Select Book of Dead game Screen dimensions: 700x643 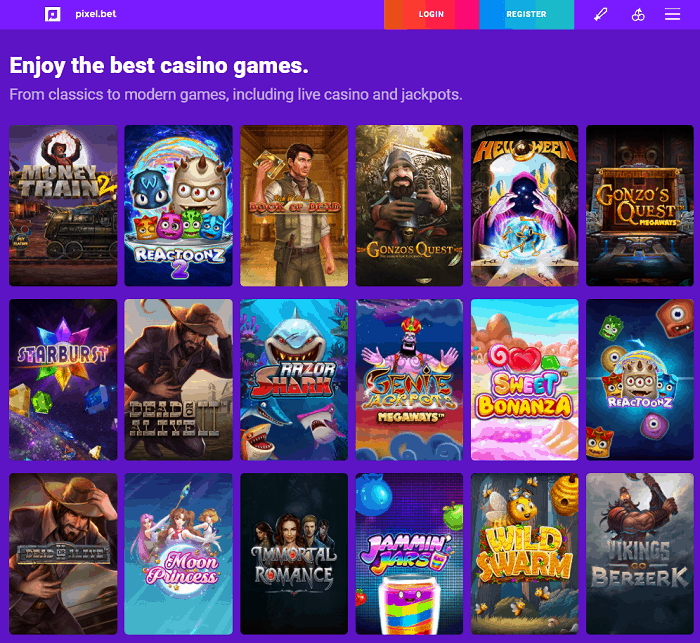click(294, 205)
